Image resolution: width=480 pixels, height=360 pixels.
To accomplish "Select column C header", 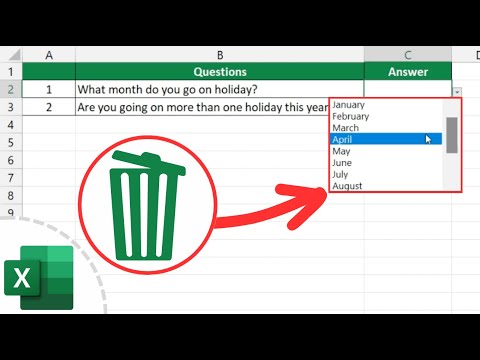I will 408,55.
